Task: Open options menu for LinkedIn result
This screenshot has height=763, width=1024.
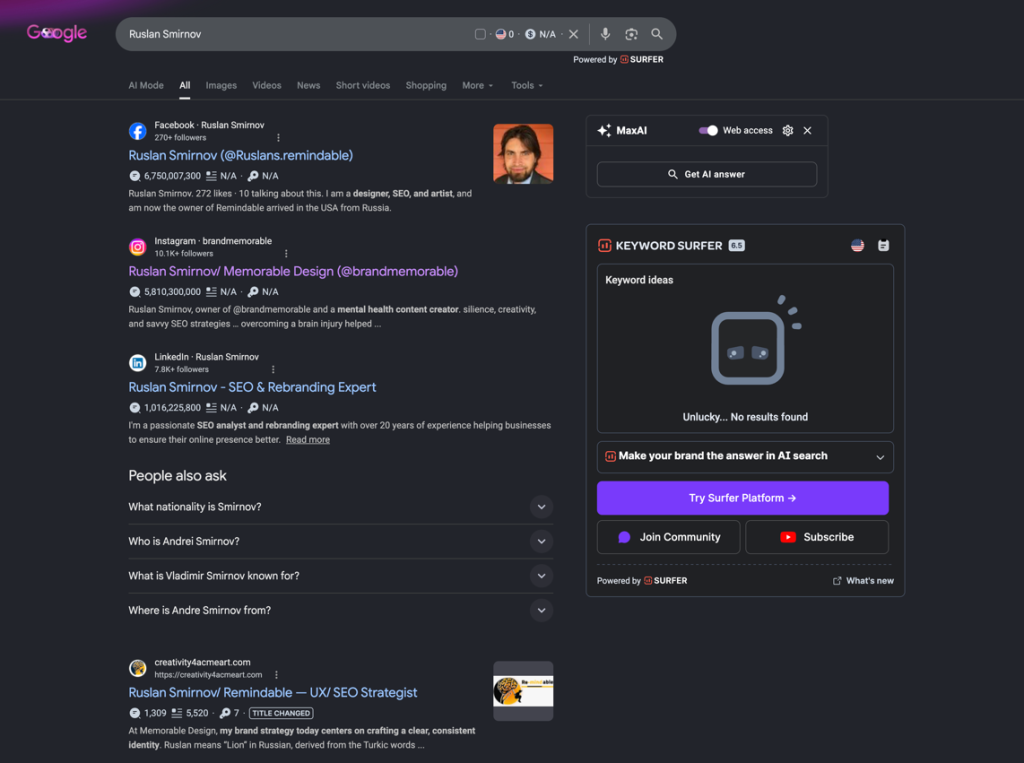Action: point(273,369)
